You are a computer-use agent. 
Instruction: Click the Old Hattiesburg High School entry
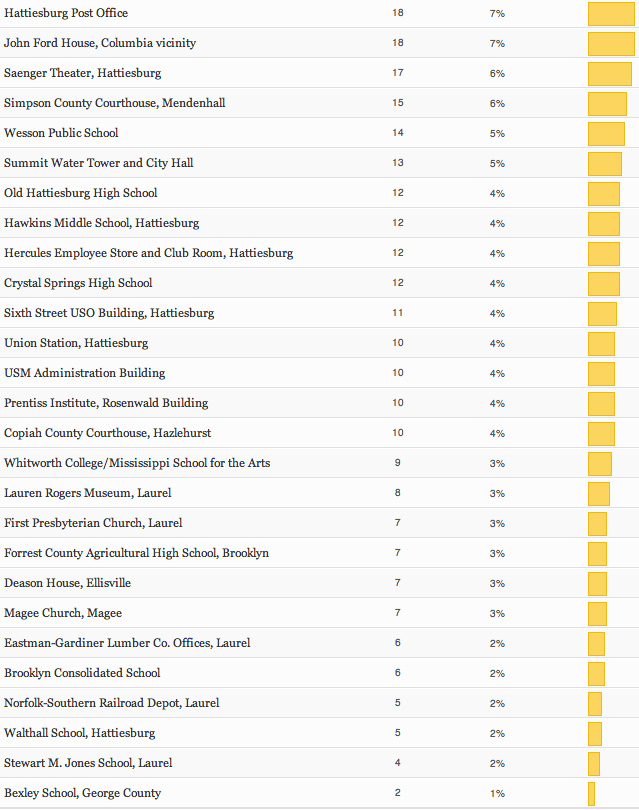pyautogui.click(x=80, y=193)
